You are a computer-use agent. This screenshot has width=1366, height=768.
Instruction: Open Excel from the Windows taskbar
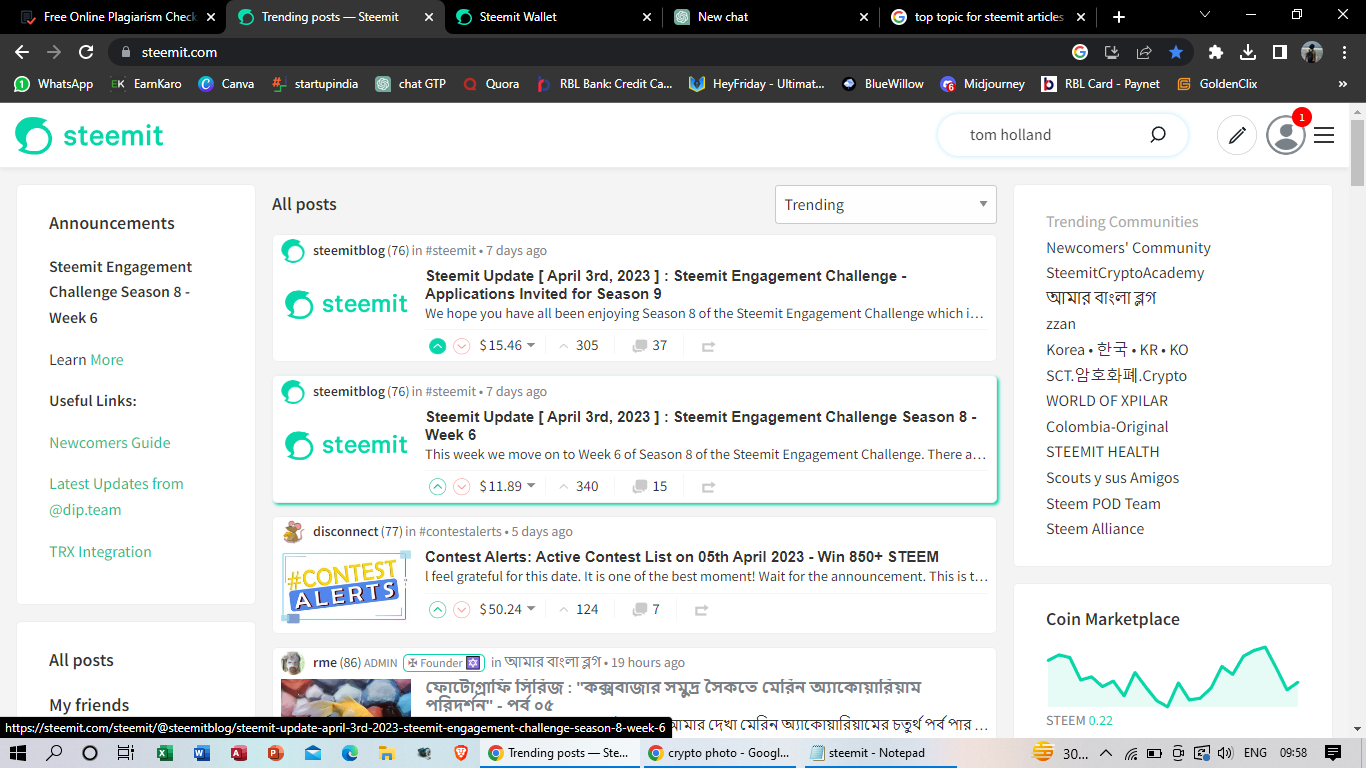165,753
